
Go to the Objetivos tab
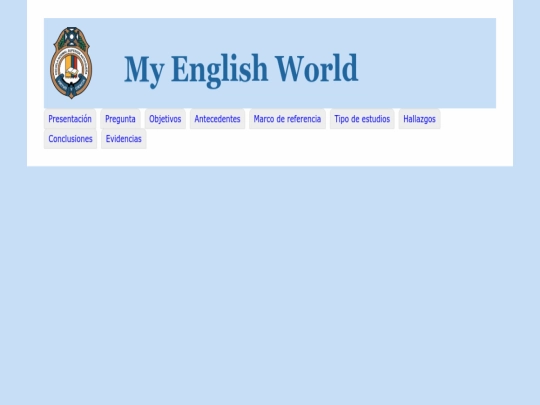coord(165,119)
